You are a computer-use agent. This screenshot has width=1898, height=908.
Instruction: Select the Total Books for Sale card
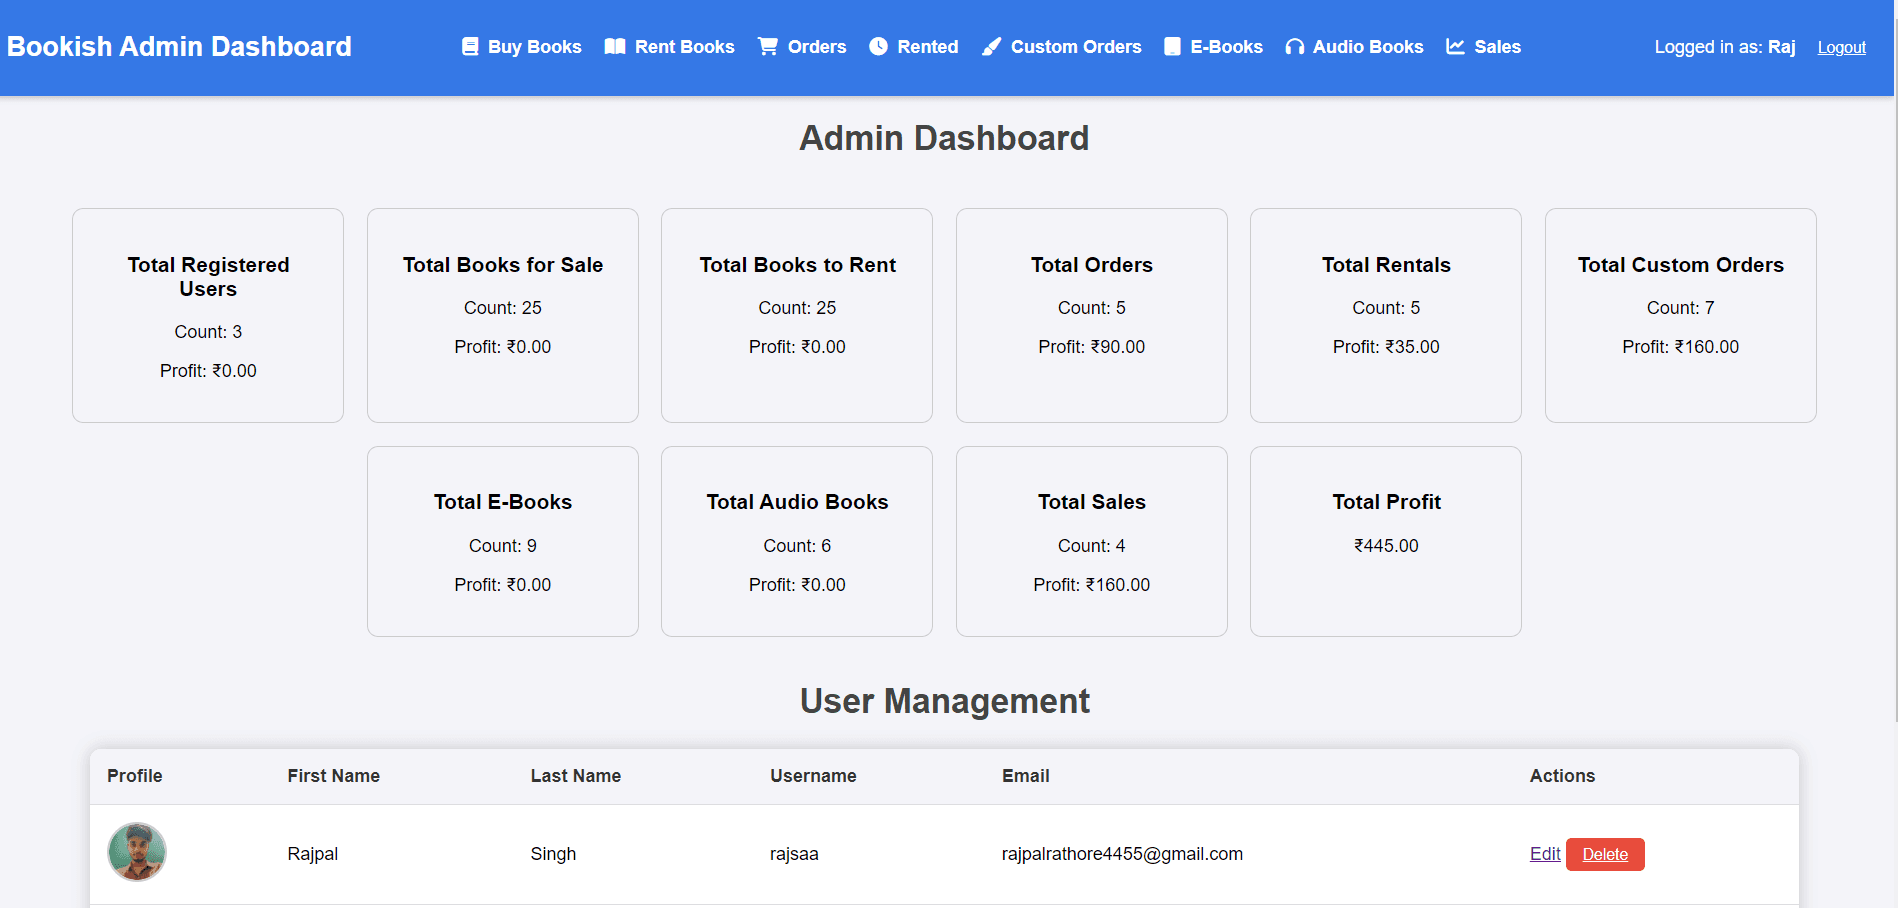[503, 315]
